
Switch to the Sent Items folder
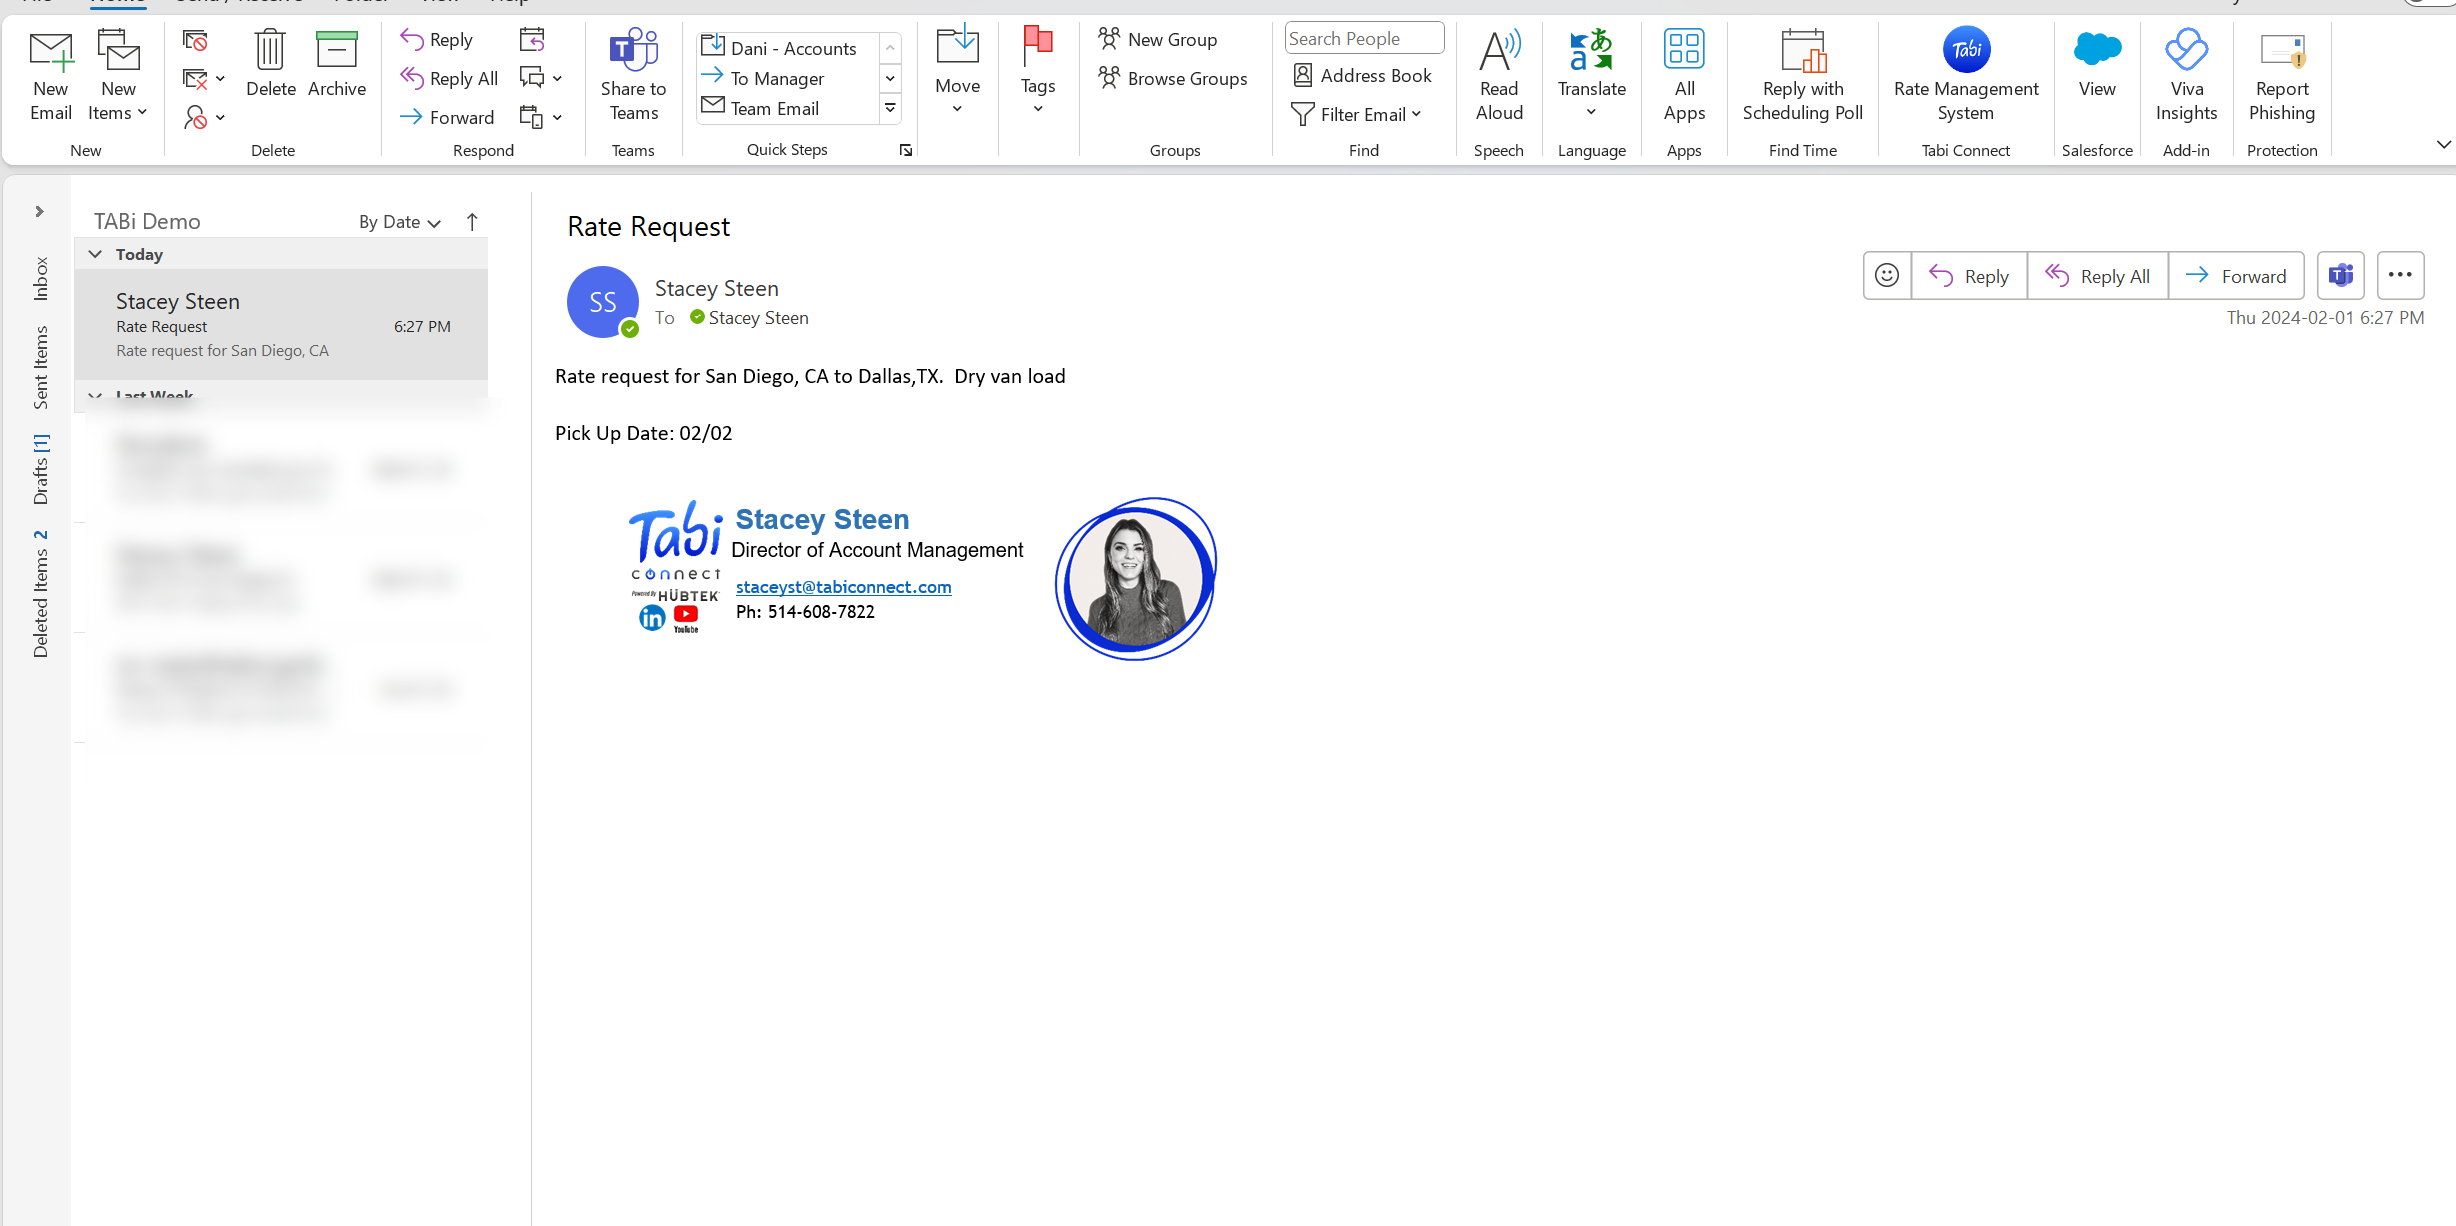coord(41,367)
